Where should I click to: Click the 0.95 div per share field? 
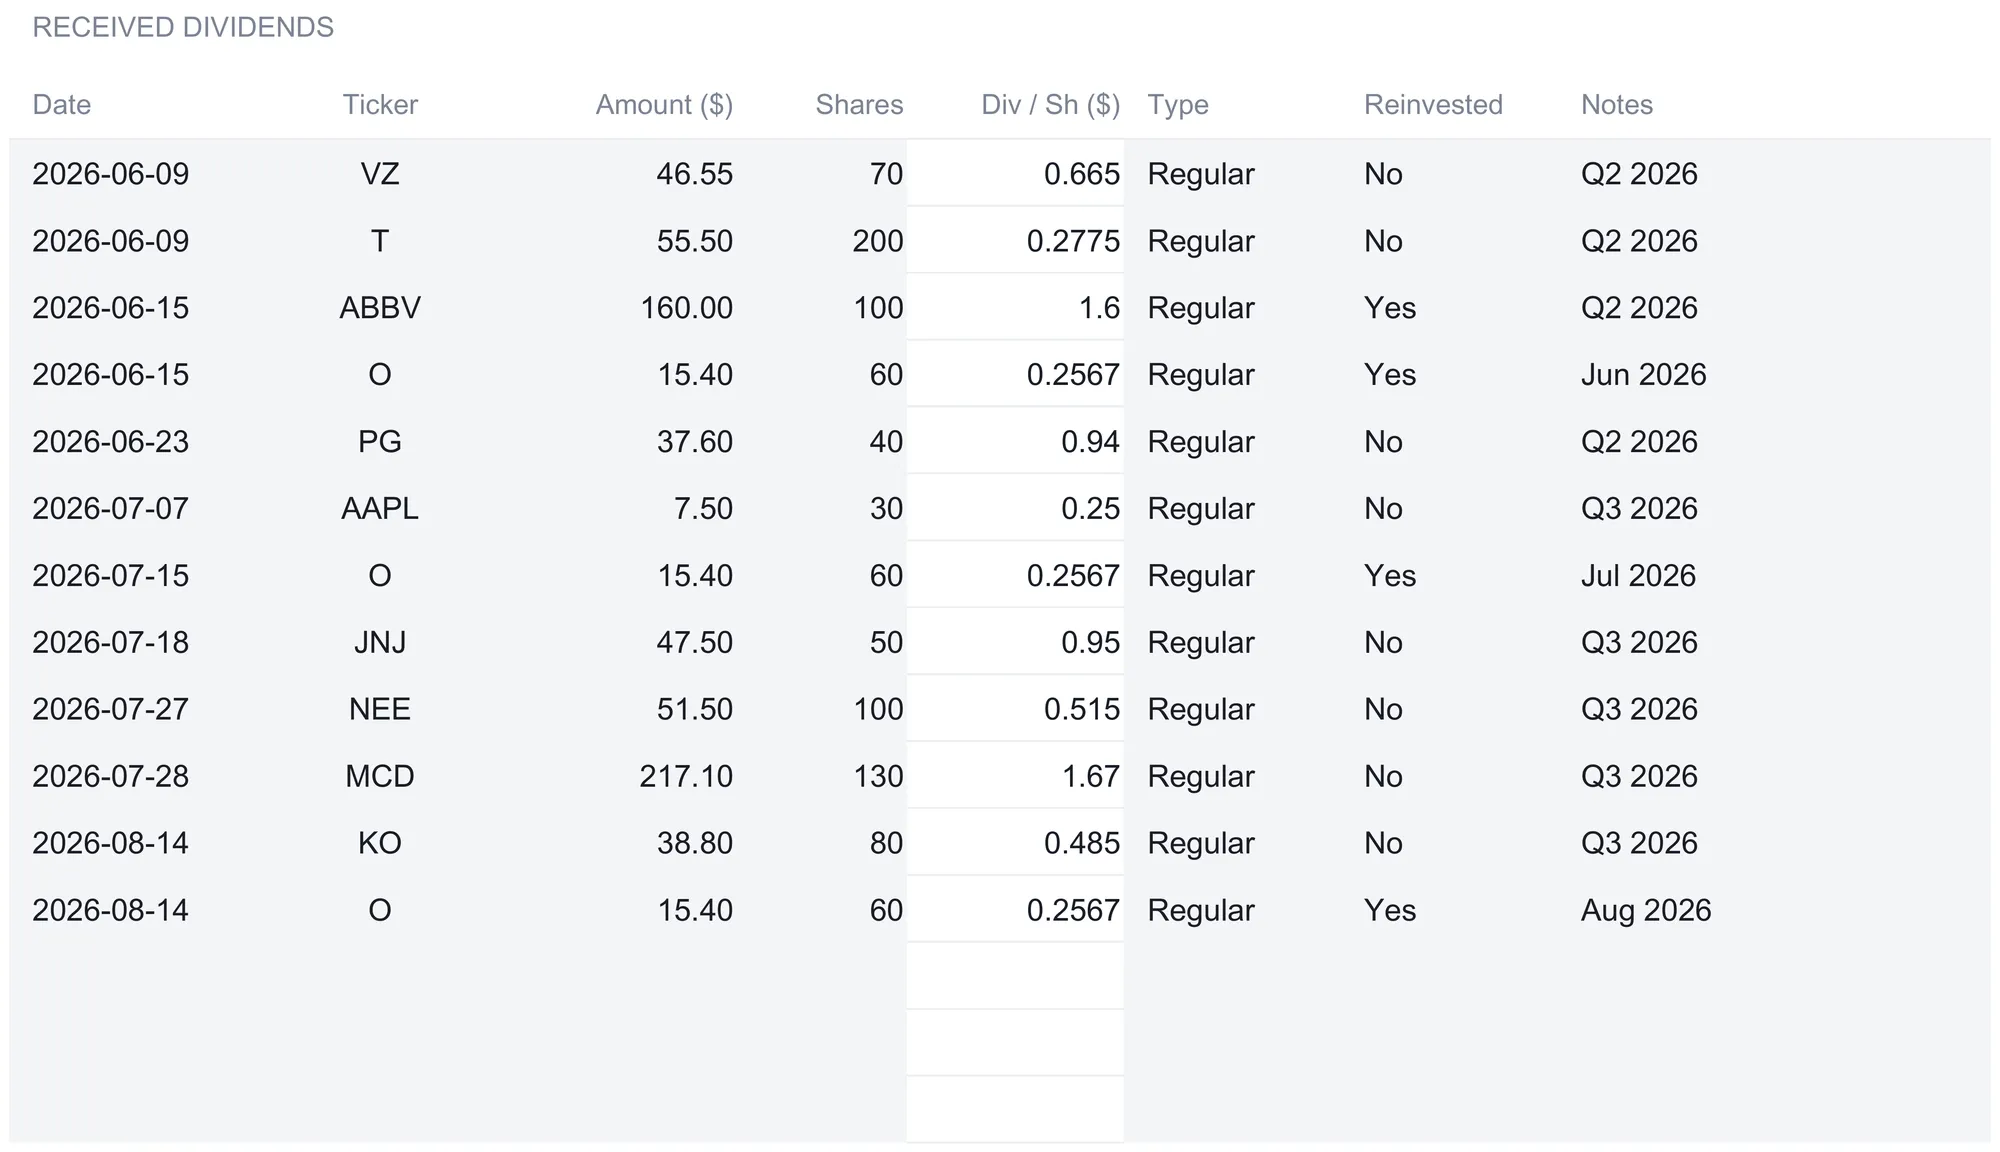[1015, 642]
